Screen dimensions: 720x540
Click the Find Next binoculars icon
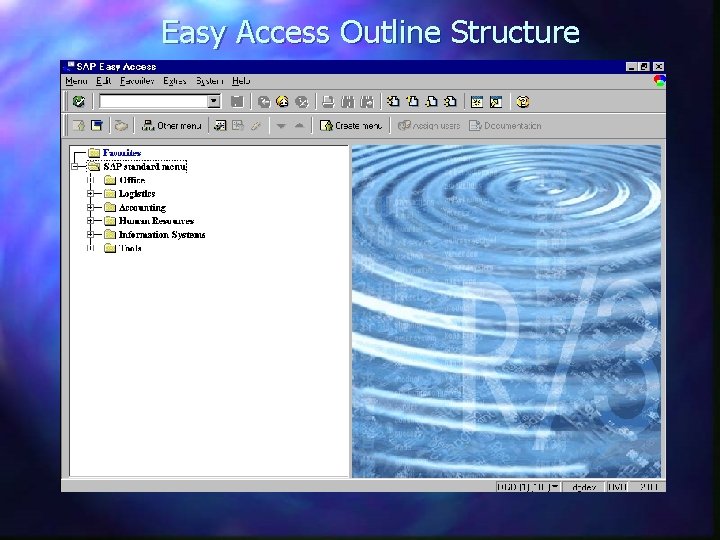coord(367,101)
